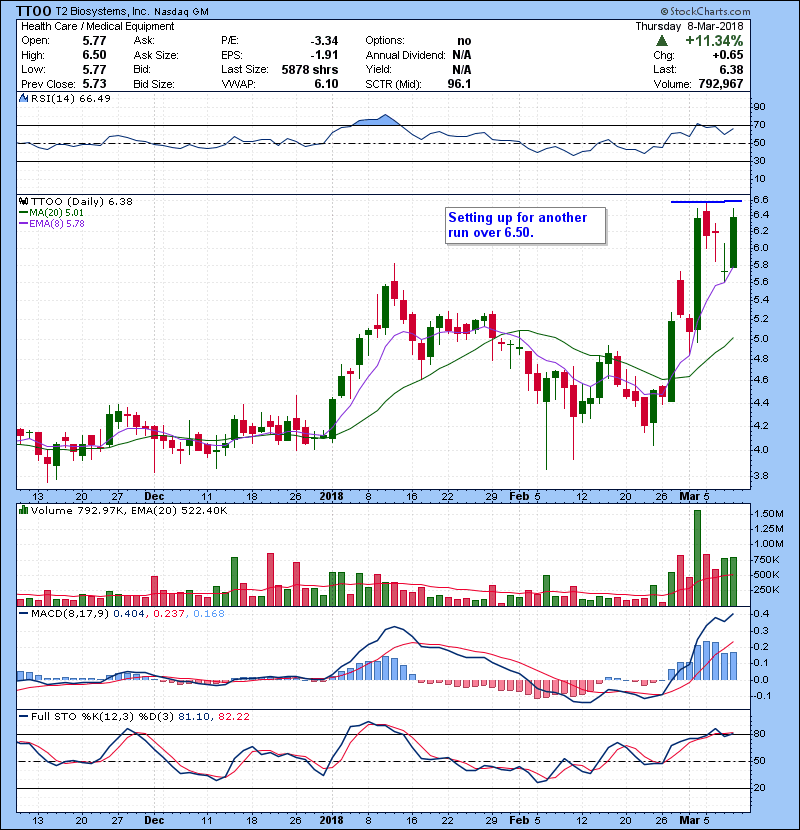Click the RSI indicator icon
The image size is (800, 830).
pyautogui.click(x=23, y=98)
